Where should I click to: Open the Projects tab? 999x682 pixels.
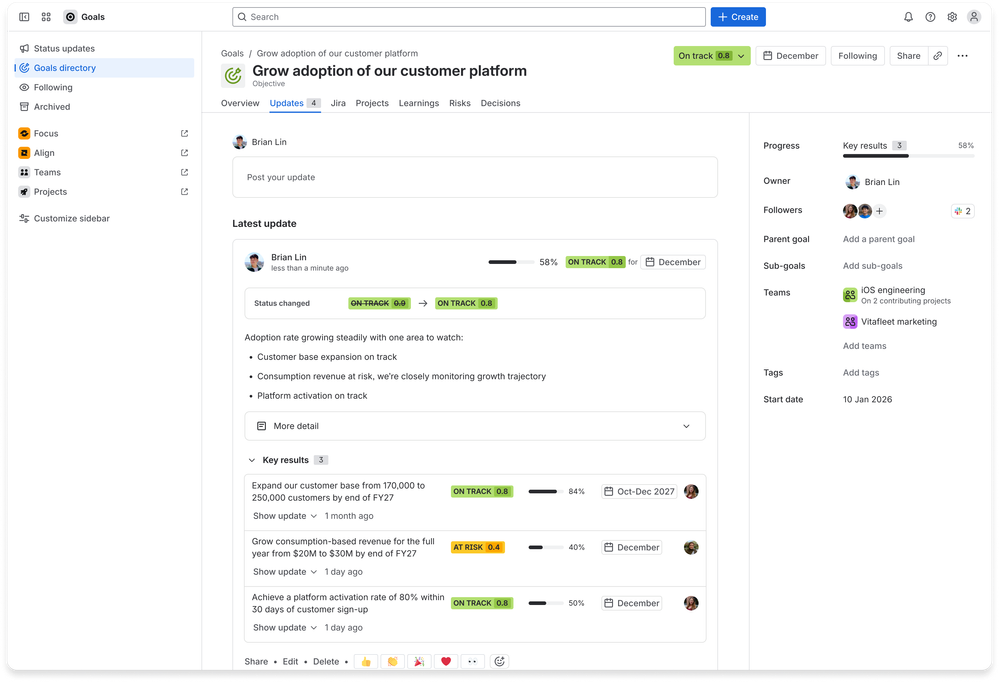coord(372,103)
